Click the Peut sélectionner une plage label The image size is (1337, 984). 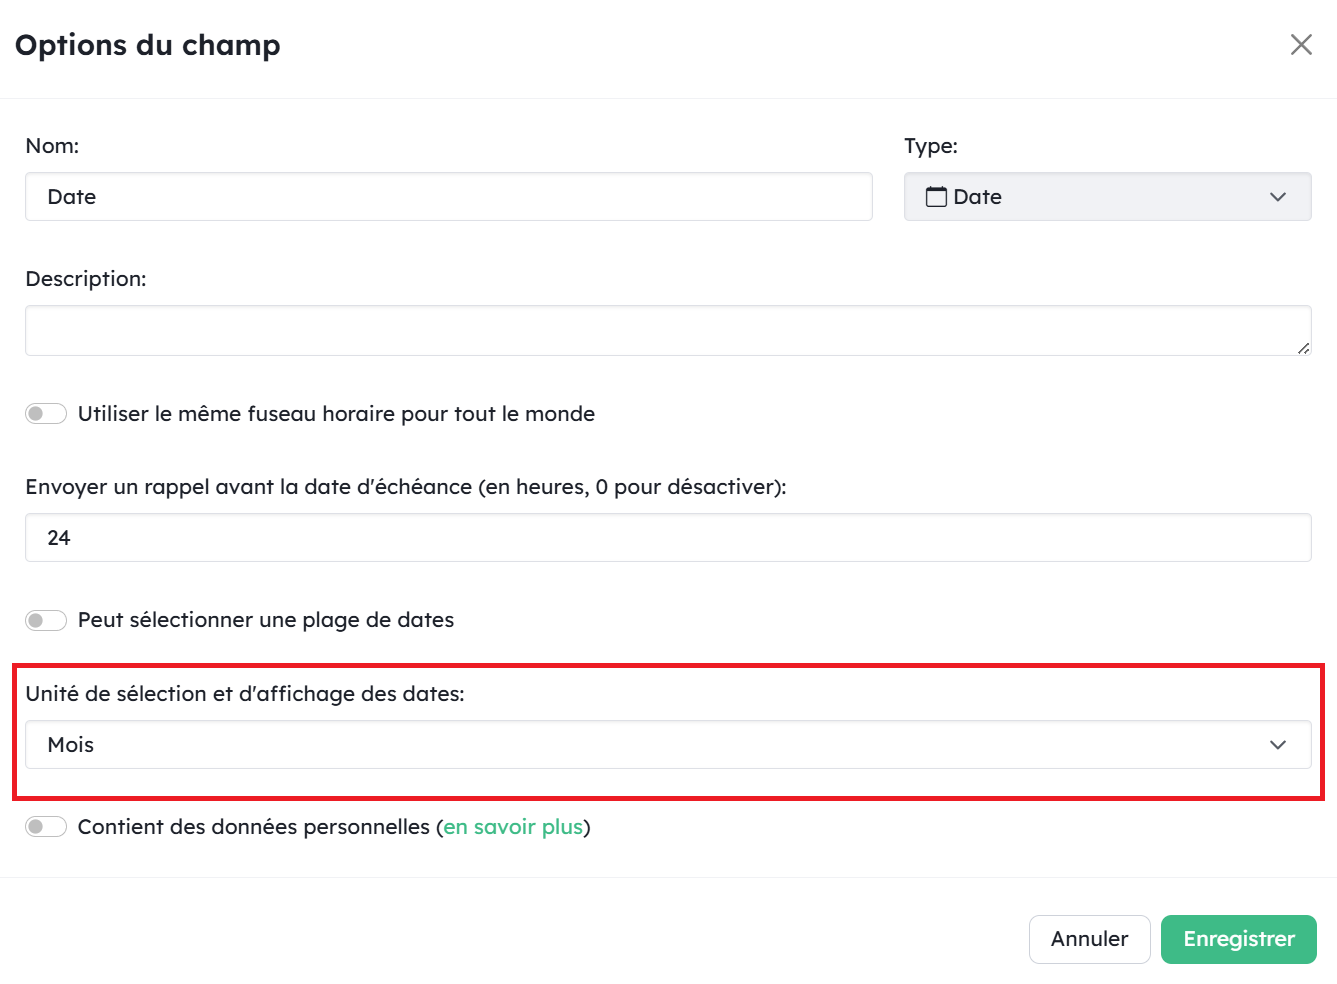pos(266,620)
